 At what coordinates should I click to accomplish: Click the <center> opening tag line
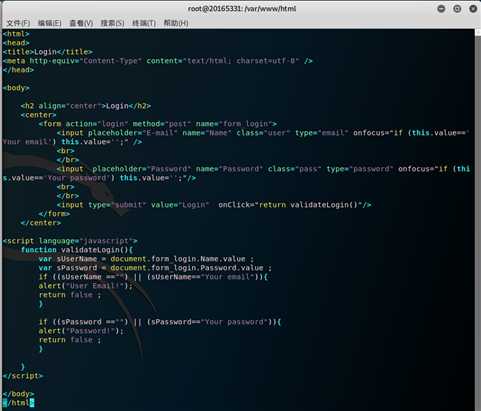tap(38, 115)
